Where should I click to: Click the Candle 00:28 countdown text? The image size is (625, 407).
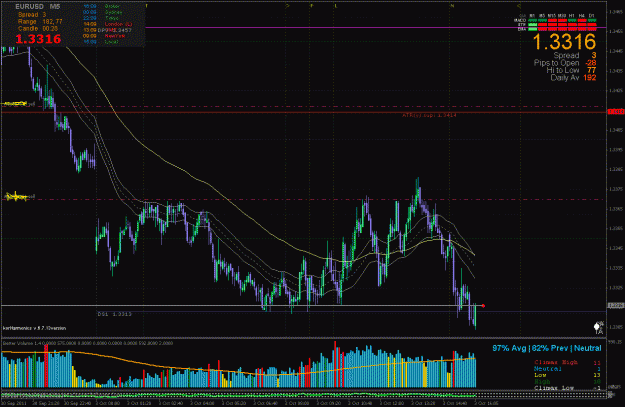[38, 29]
